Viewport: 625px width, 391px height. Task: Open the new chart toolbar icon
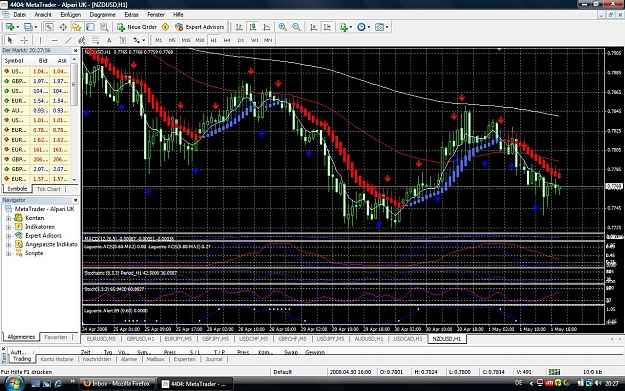[9, 27]
